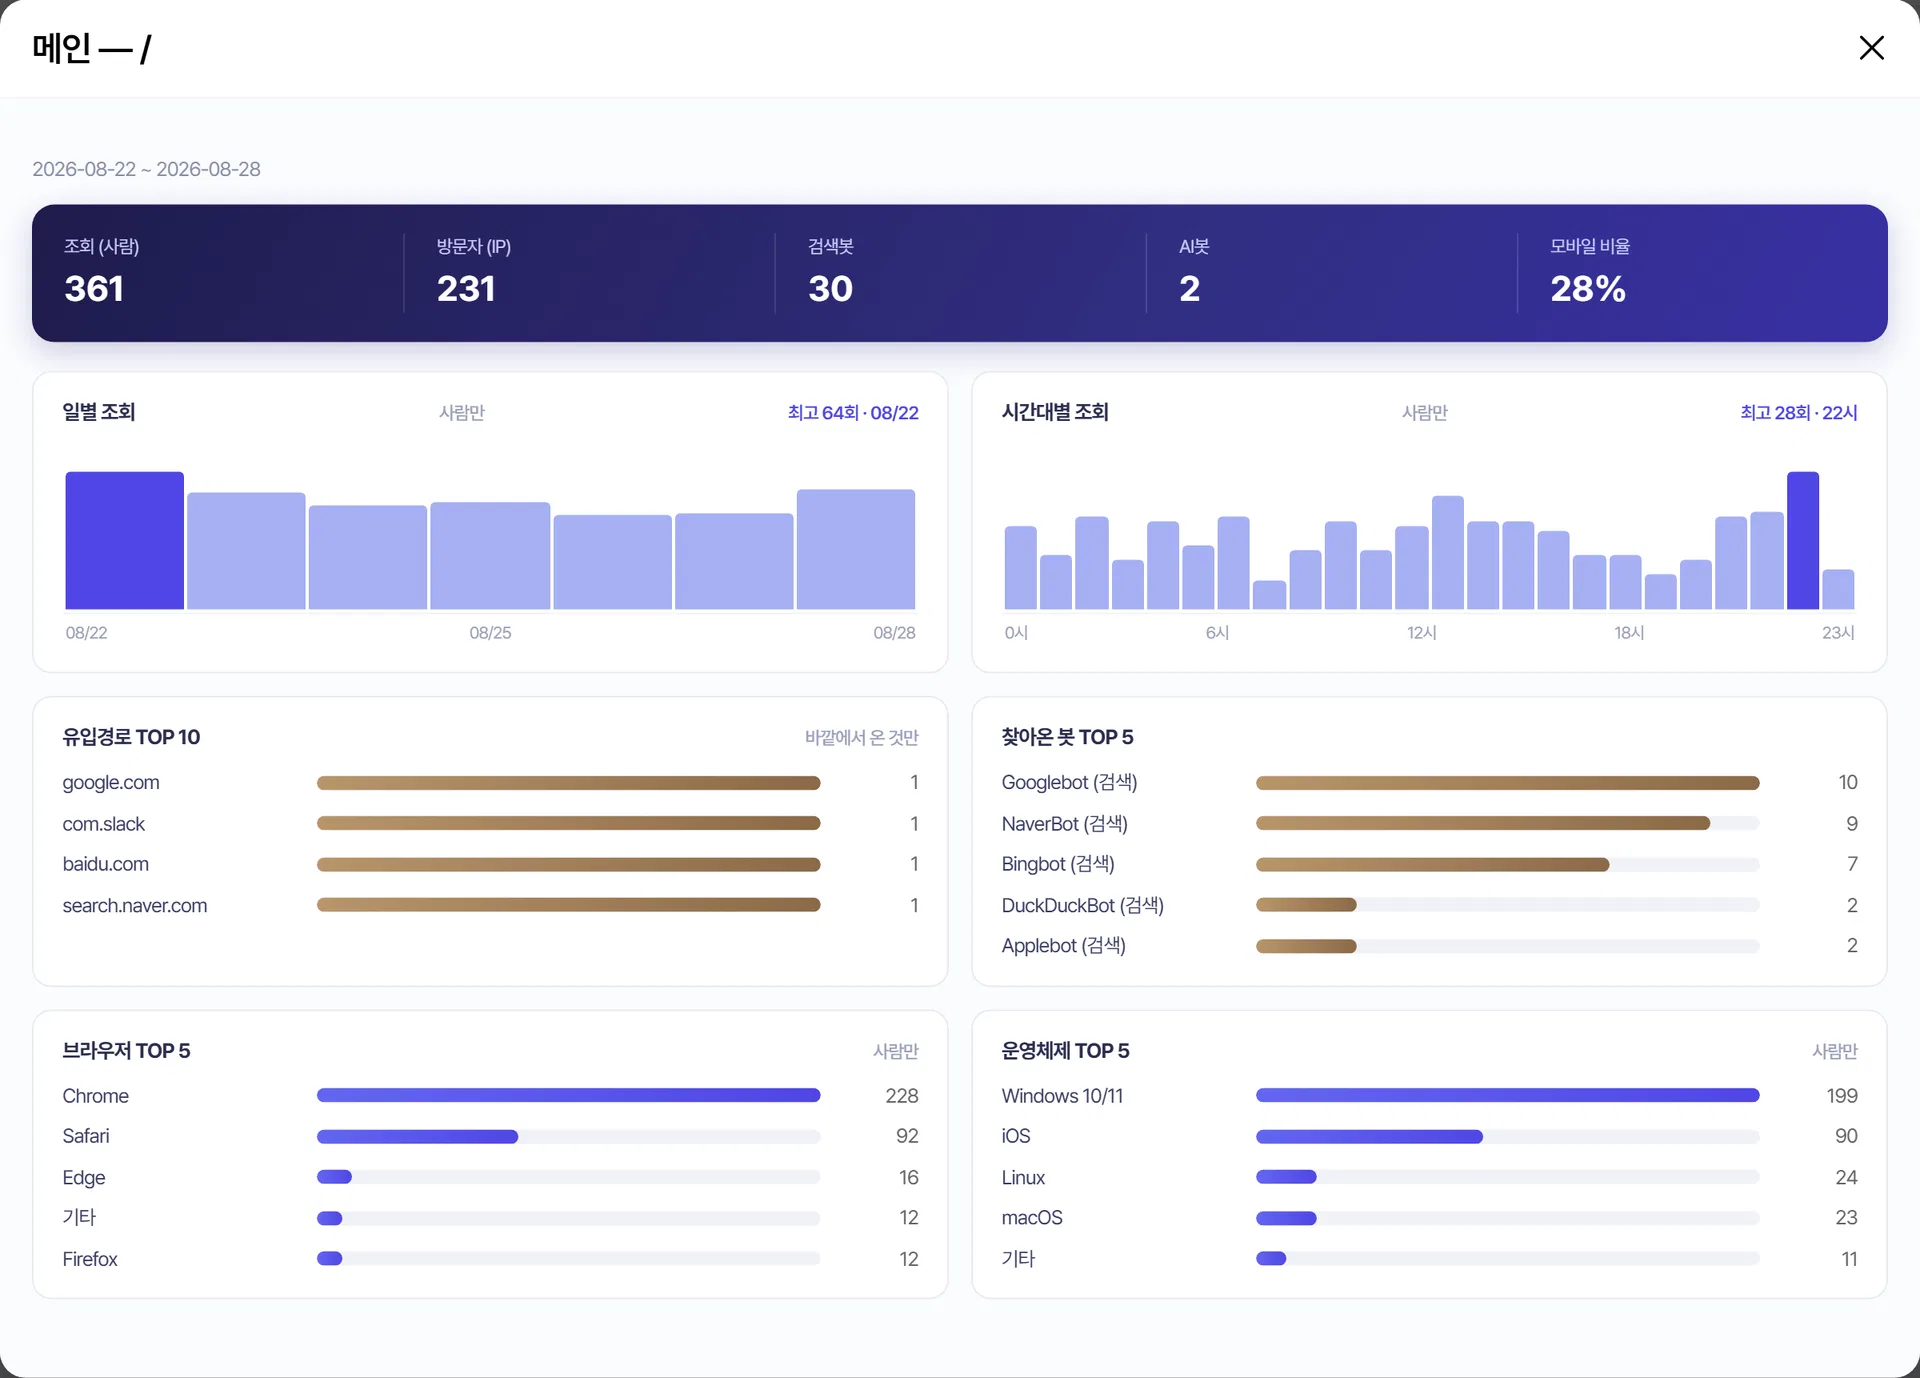
Task: Select the date range 2026-08-22 ~ 2026-08-28
Action: click(x=146, y=169)
